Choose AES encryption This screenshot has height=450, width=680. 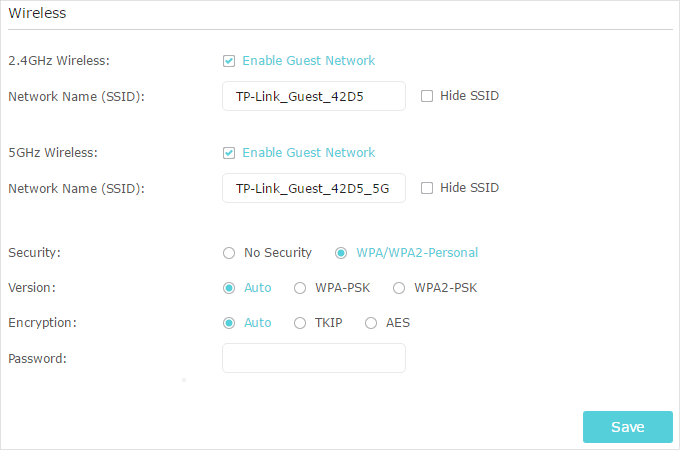coord(371,323)
